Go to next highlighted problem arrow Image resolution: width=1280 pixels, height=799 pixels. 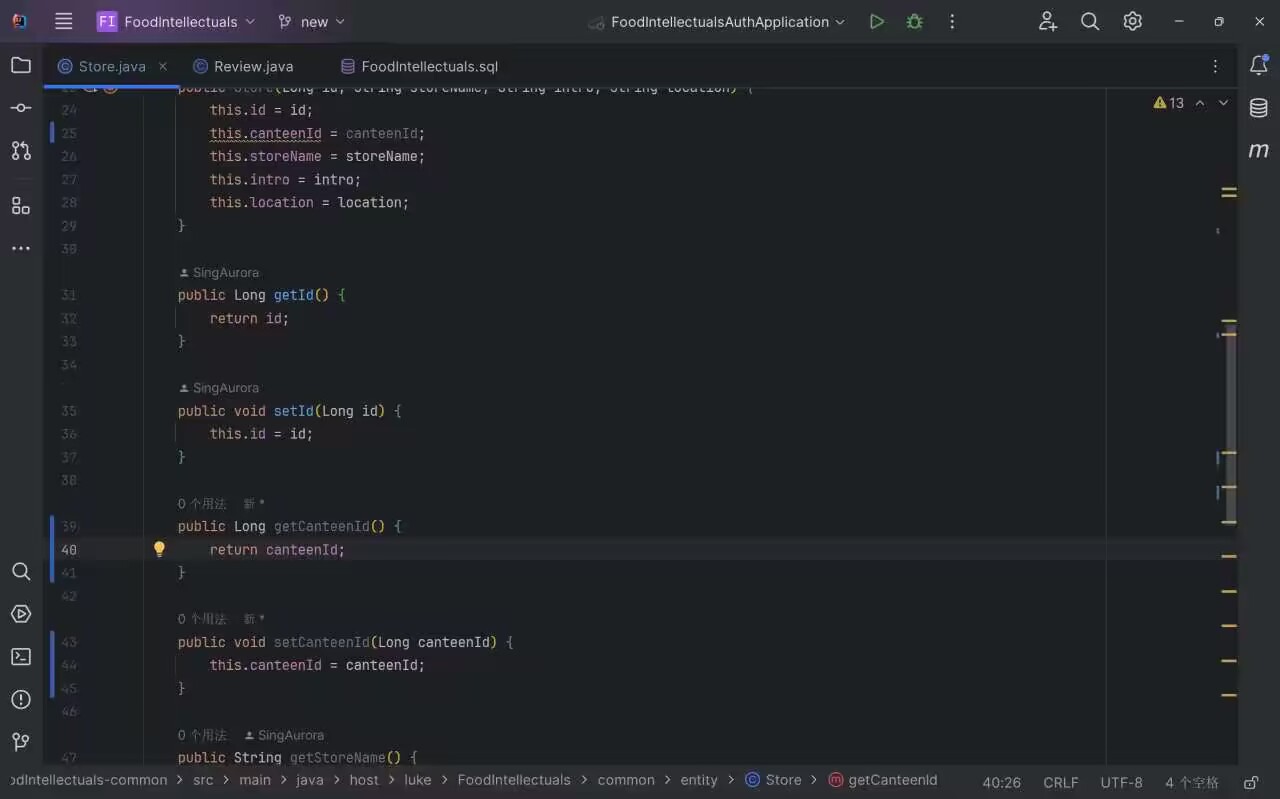(1223, 103)
